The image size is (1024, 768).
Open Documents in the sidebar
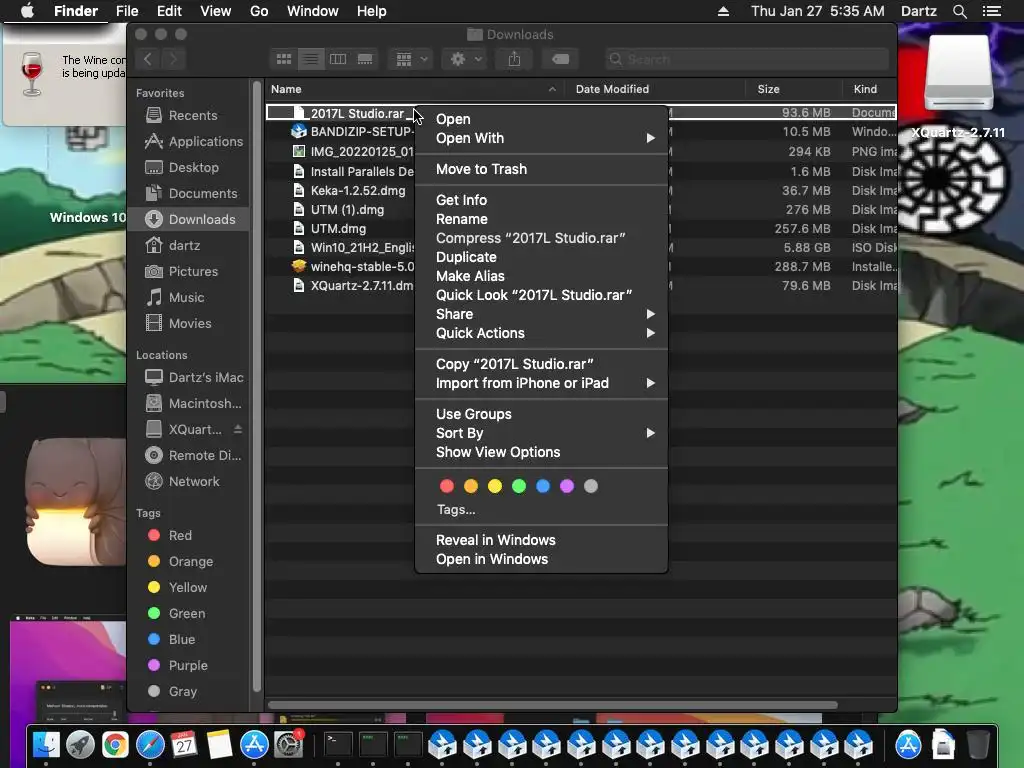pos(189,194)
